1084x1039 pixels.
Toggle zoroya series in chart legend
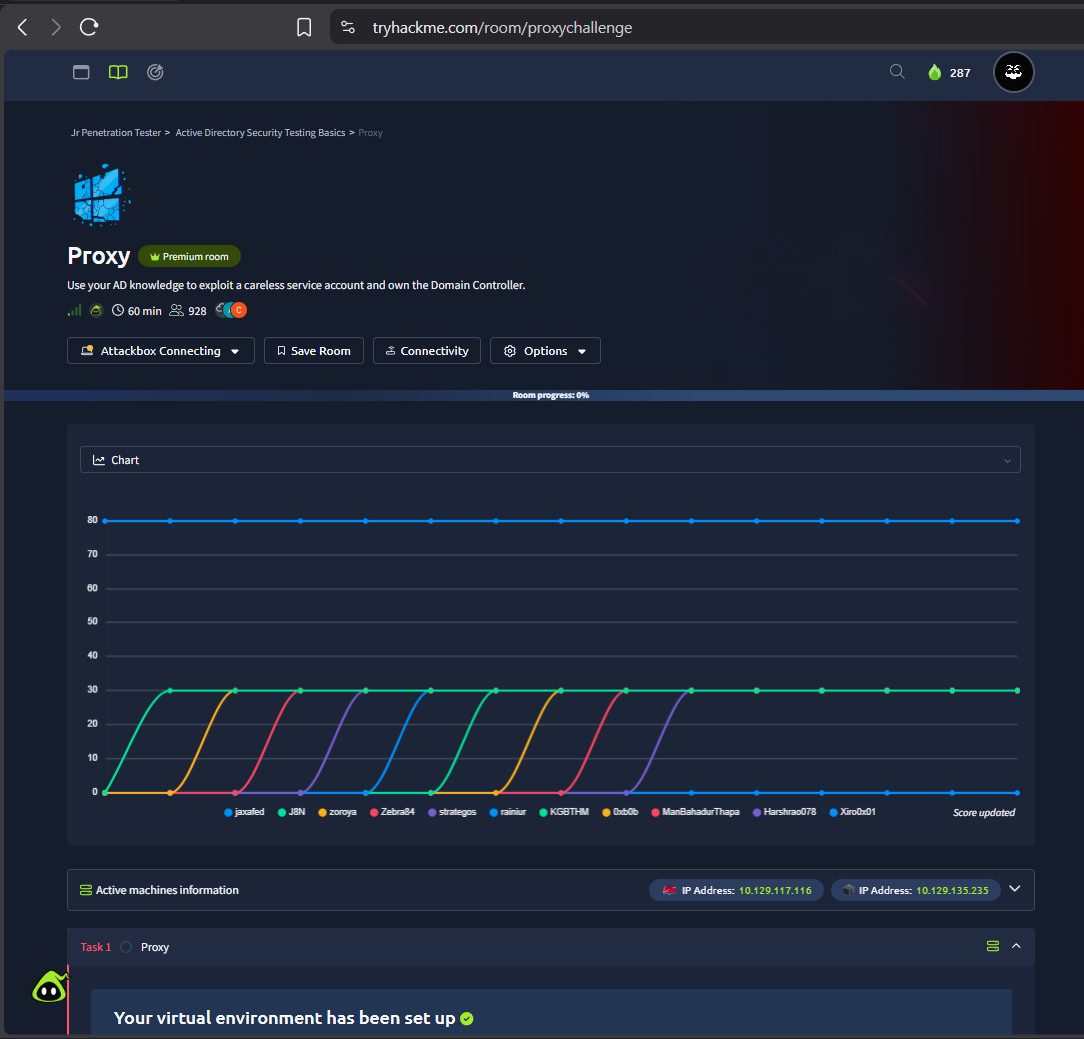point(337,812)
